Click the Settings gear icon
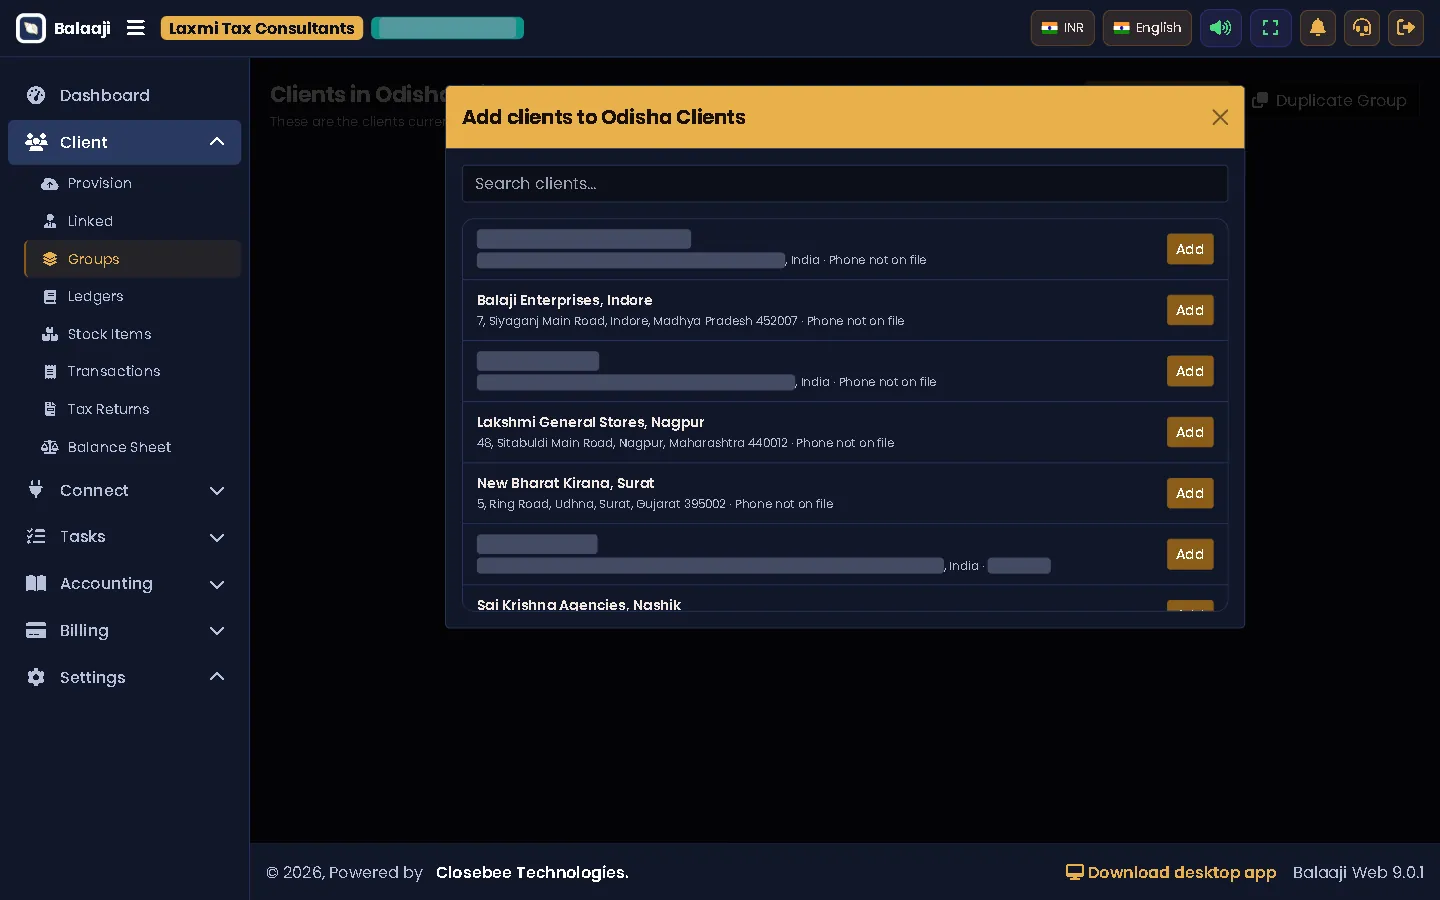 coord(36,677)
